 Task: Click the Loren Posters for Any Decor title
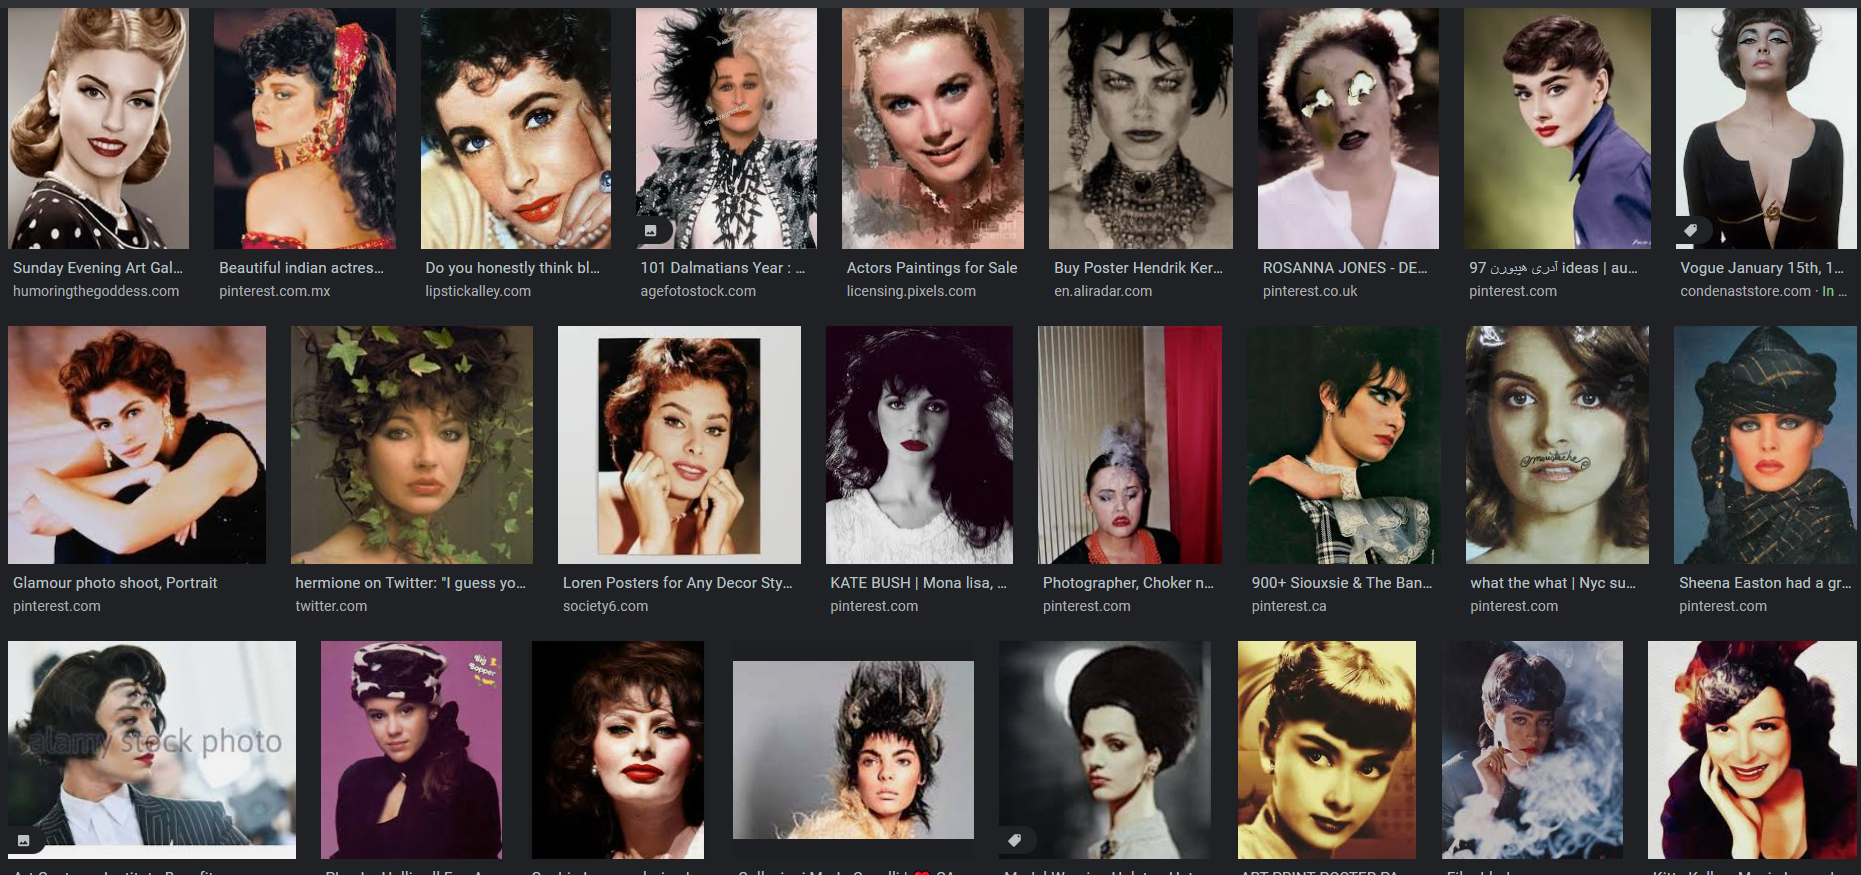(677, 583)
